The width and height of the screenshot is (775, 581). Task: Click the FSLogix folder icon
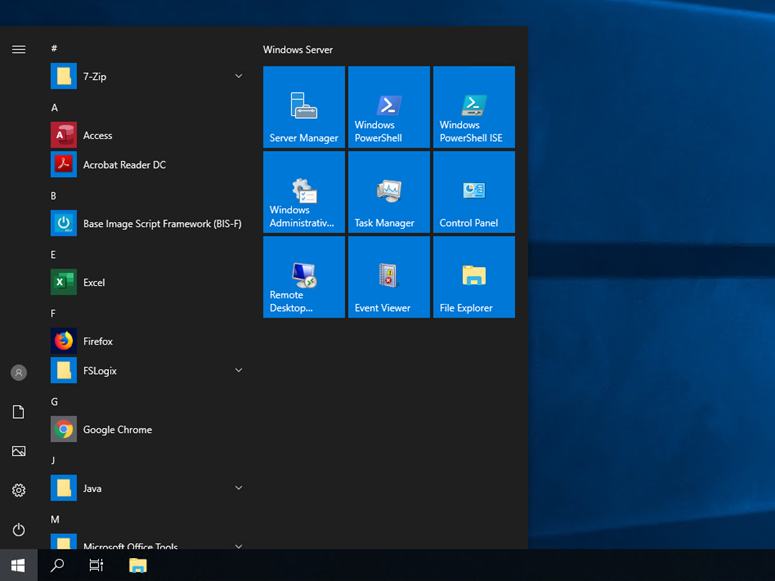(64, 370)
